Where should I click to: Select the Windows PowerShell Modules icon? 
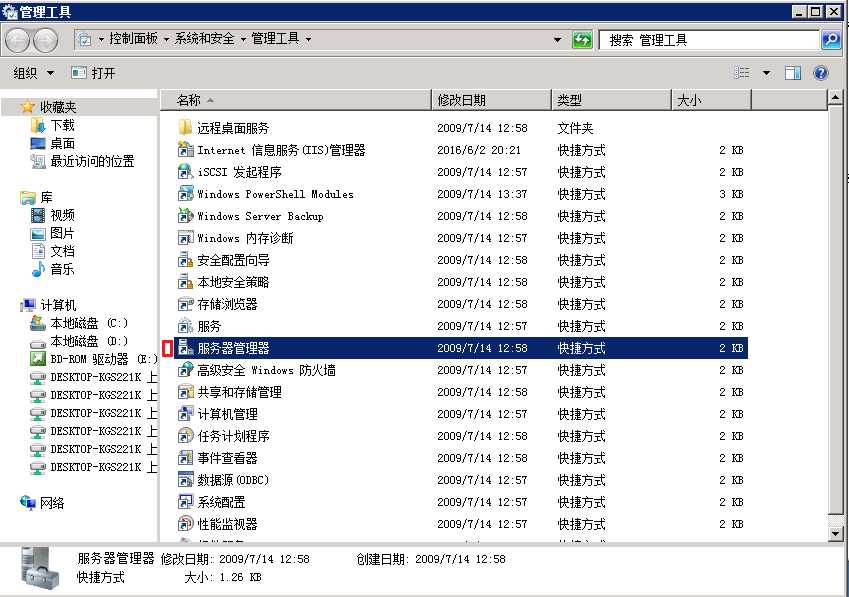(185, 194)
